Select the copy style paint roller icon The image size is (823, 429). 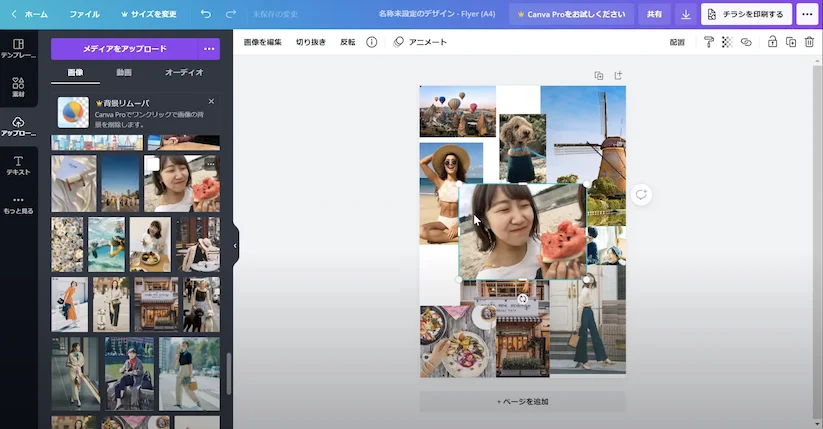[709, 42]
